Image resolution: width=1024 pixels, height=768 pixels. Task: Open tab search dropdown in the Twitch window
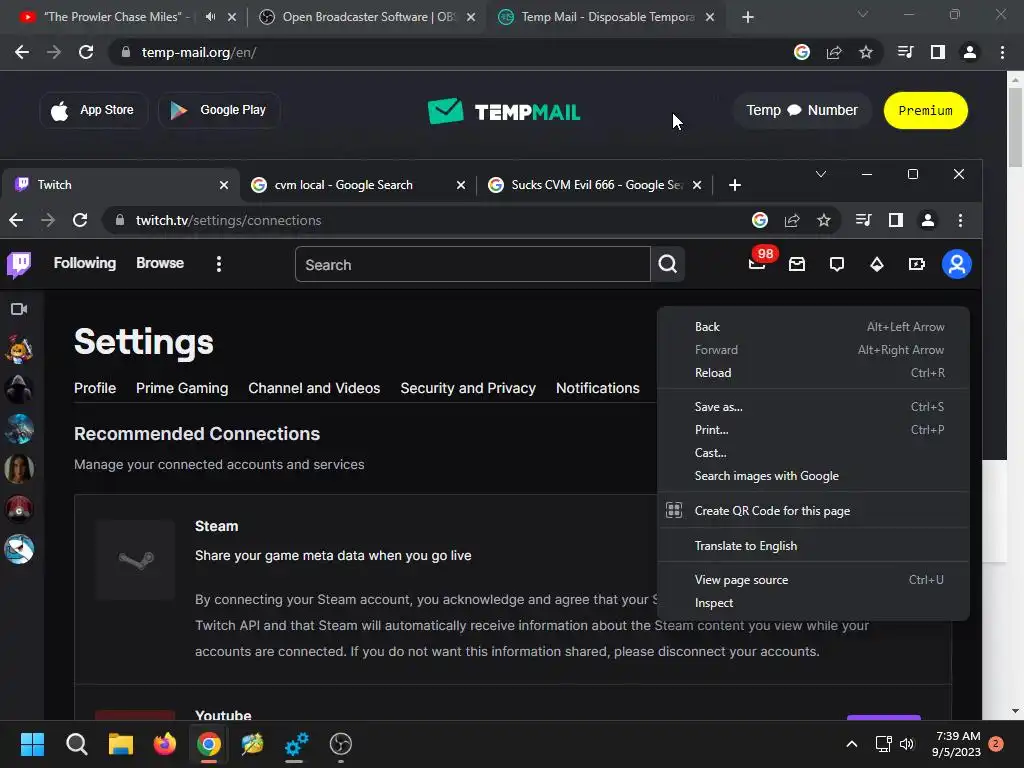pyautogui.click(x=821, y=174)
